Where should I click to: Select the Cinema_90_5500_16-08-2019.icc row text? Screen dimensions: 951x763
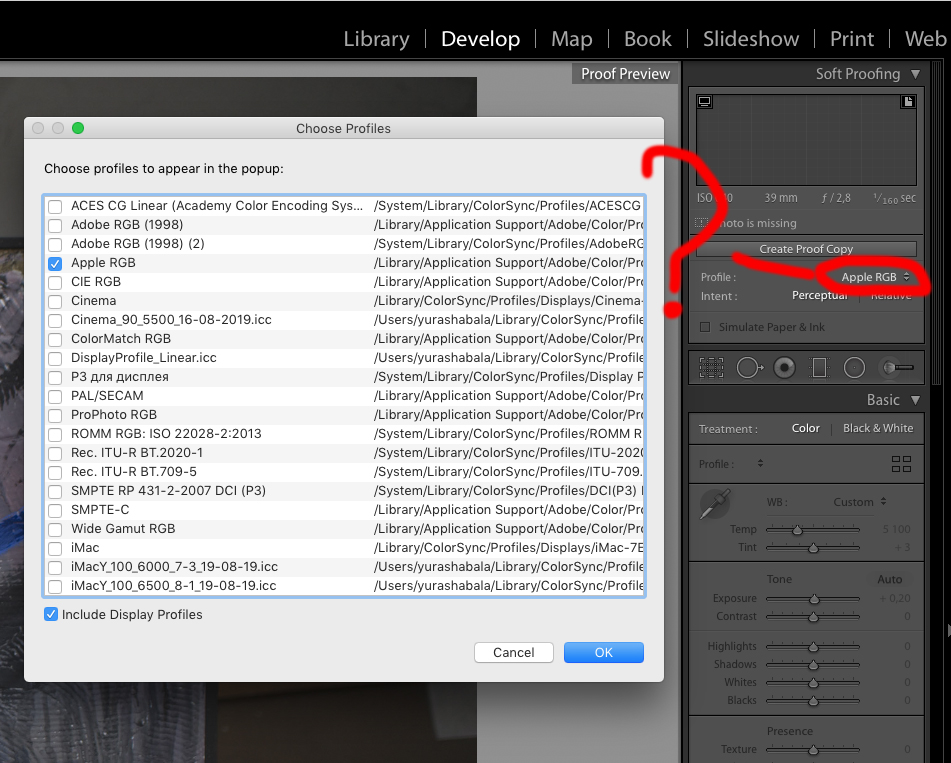coord(171,320)
